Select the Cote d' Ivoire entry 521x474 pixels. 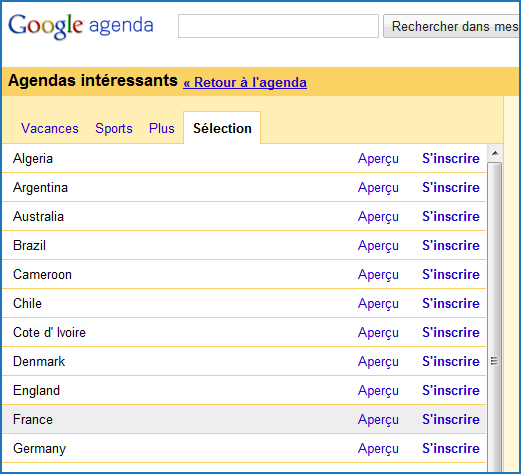coord(49,333)
